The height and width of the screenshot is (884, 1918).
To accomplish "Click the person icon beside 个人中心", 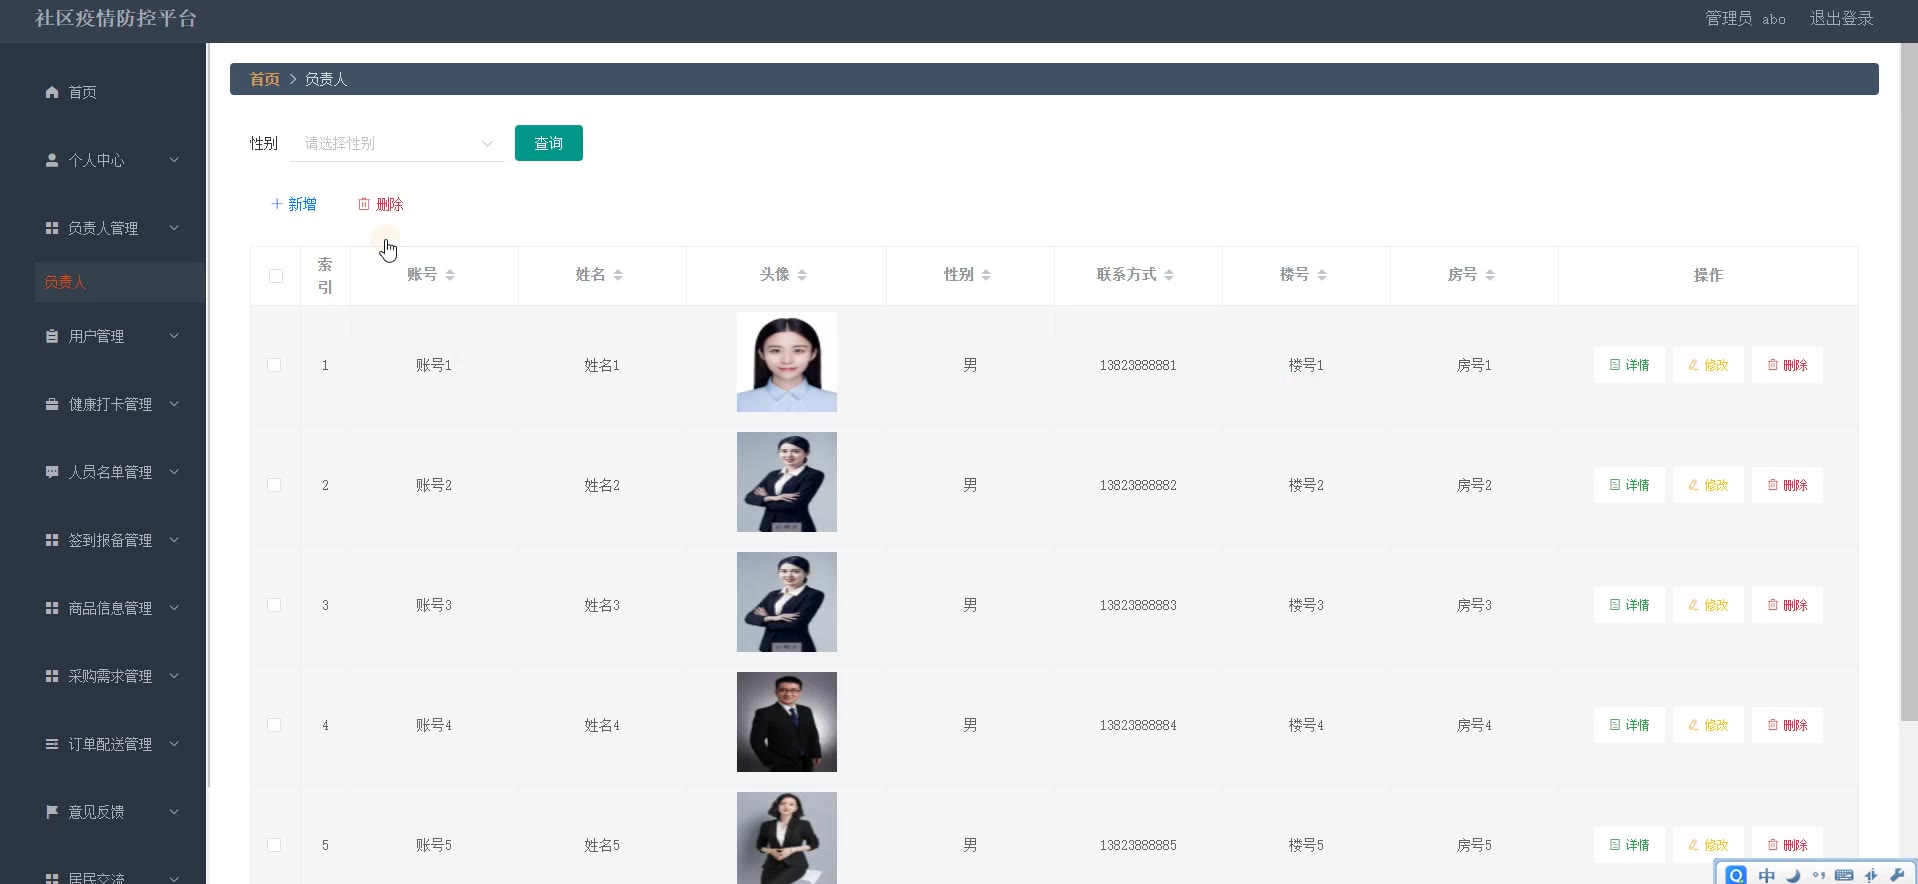I will (x=52, y=160).
